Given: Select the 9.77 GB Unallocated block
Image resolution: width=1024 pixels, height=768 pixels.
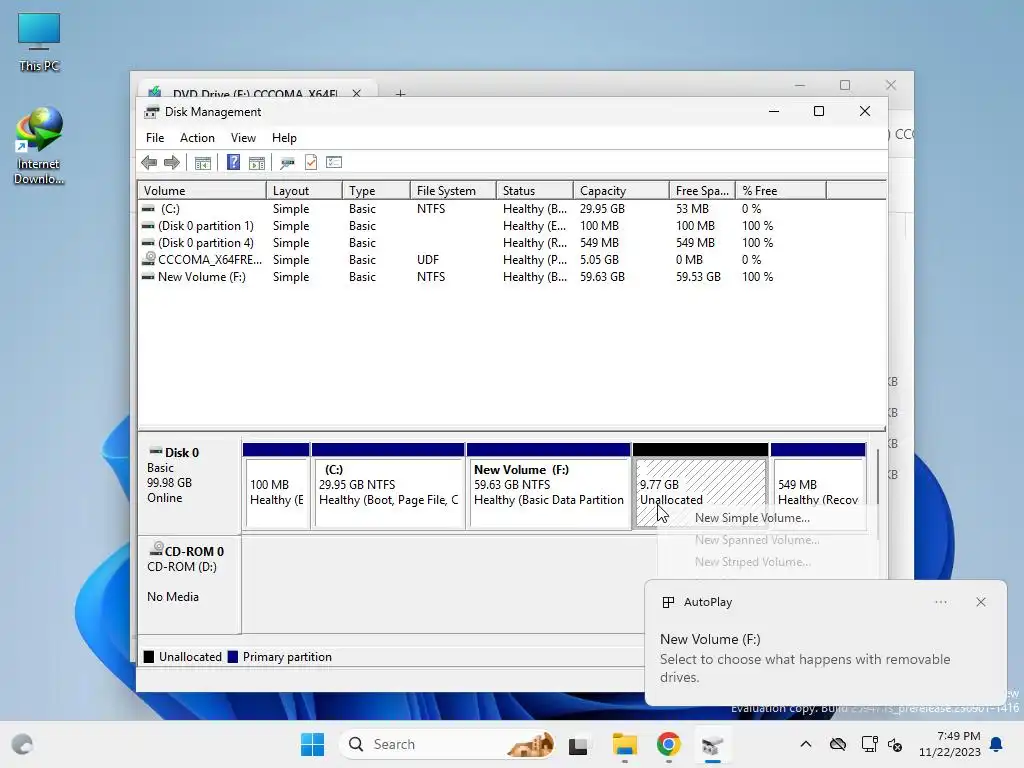Looking at the screenshot, I should click(x=700, y=484).
